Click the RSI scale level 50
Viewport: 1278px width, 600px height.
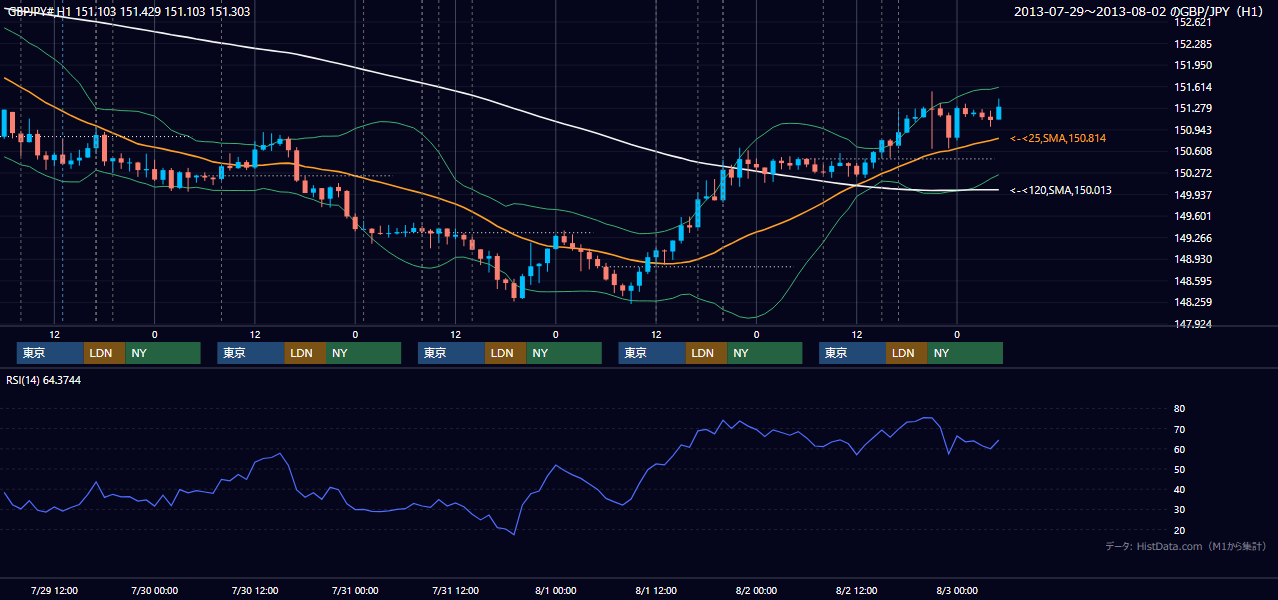click(1179, 470)
